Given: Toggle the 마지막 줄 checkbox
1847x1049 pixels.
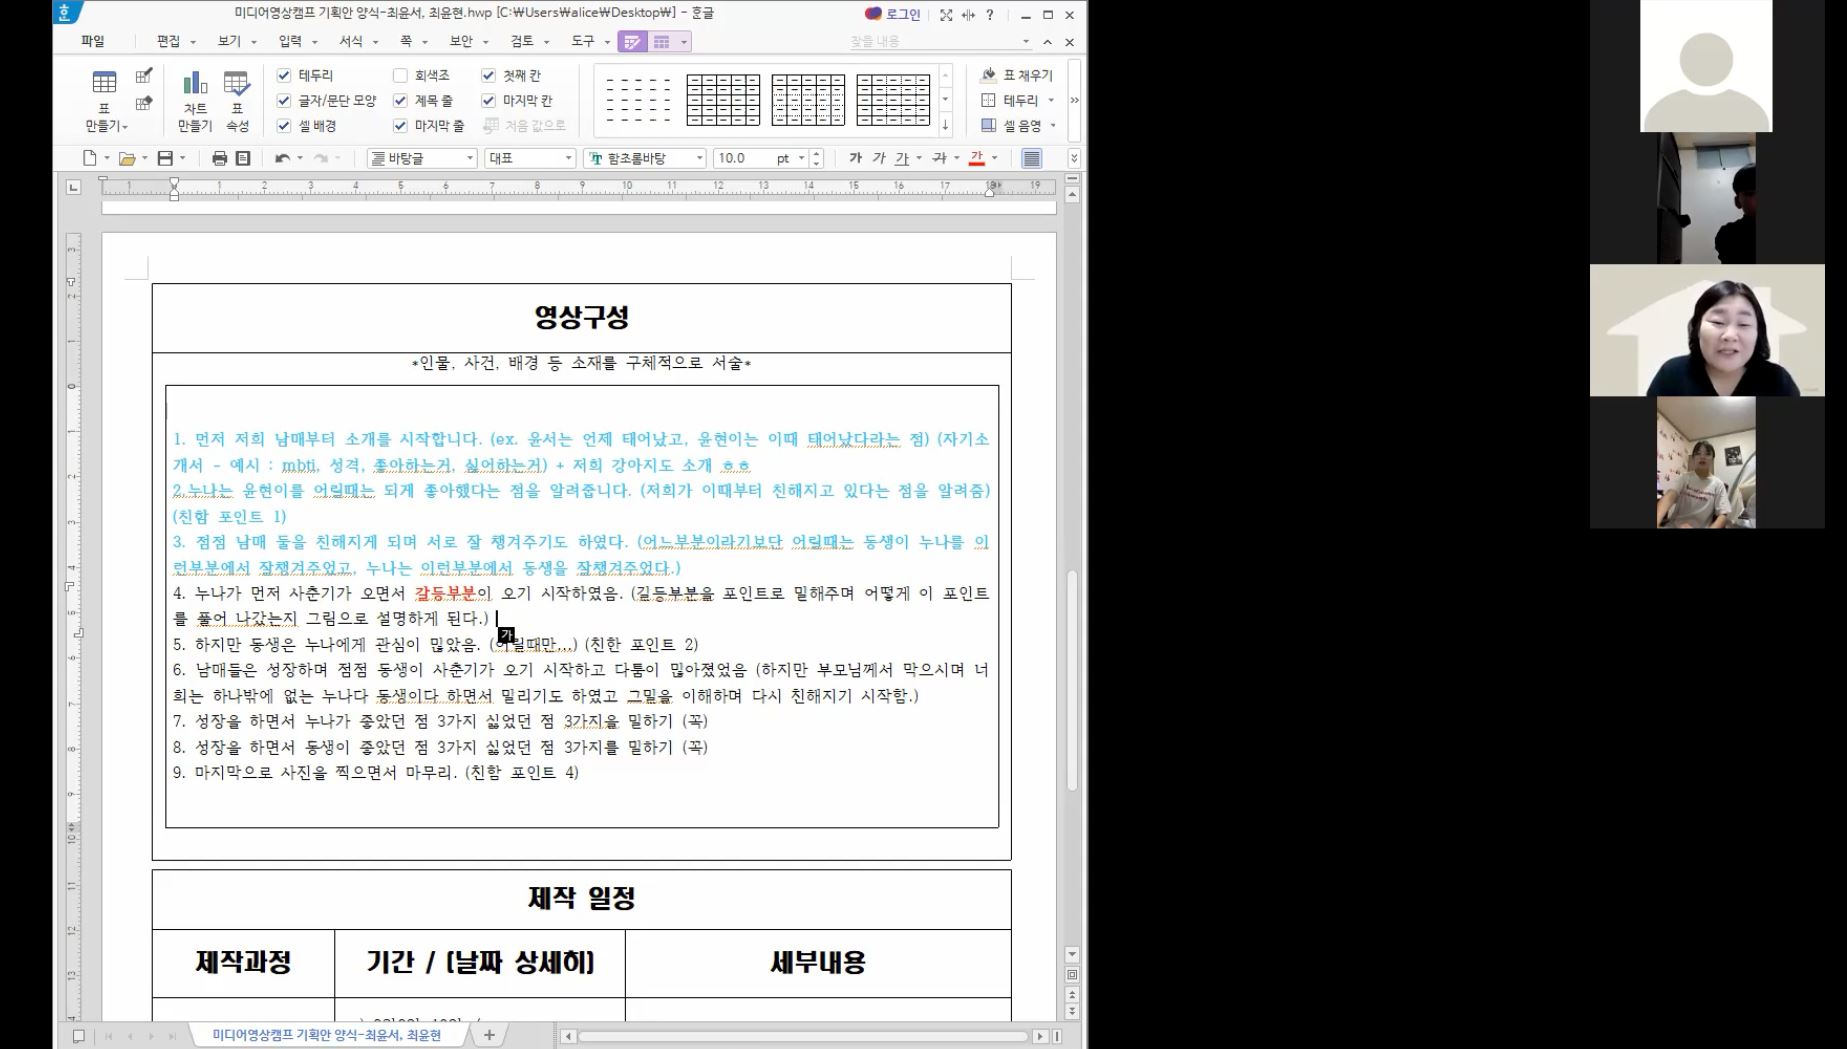Looking at the screenshot, I should click(x=400, y=126).
